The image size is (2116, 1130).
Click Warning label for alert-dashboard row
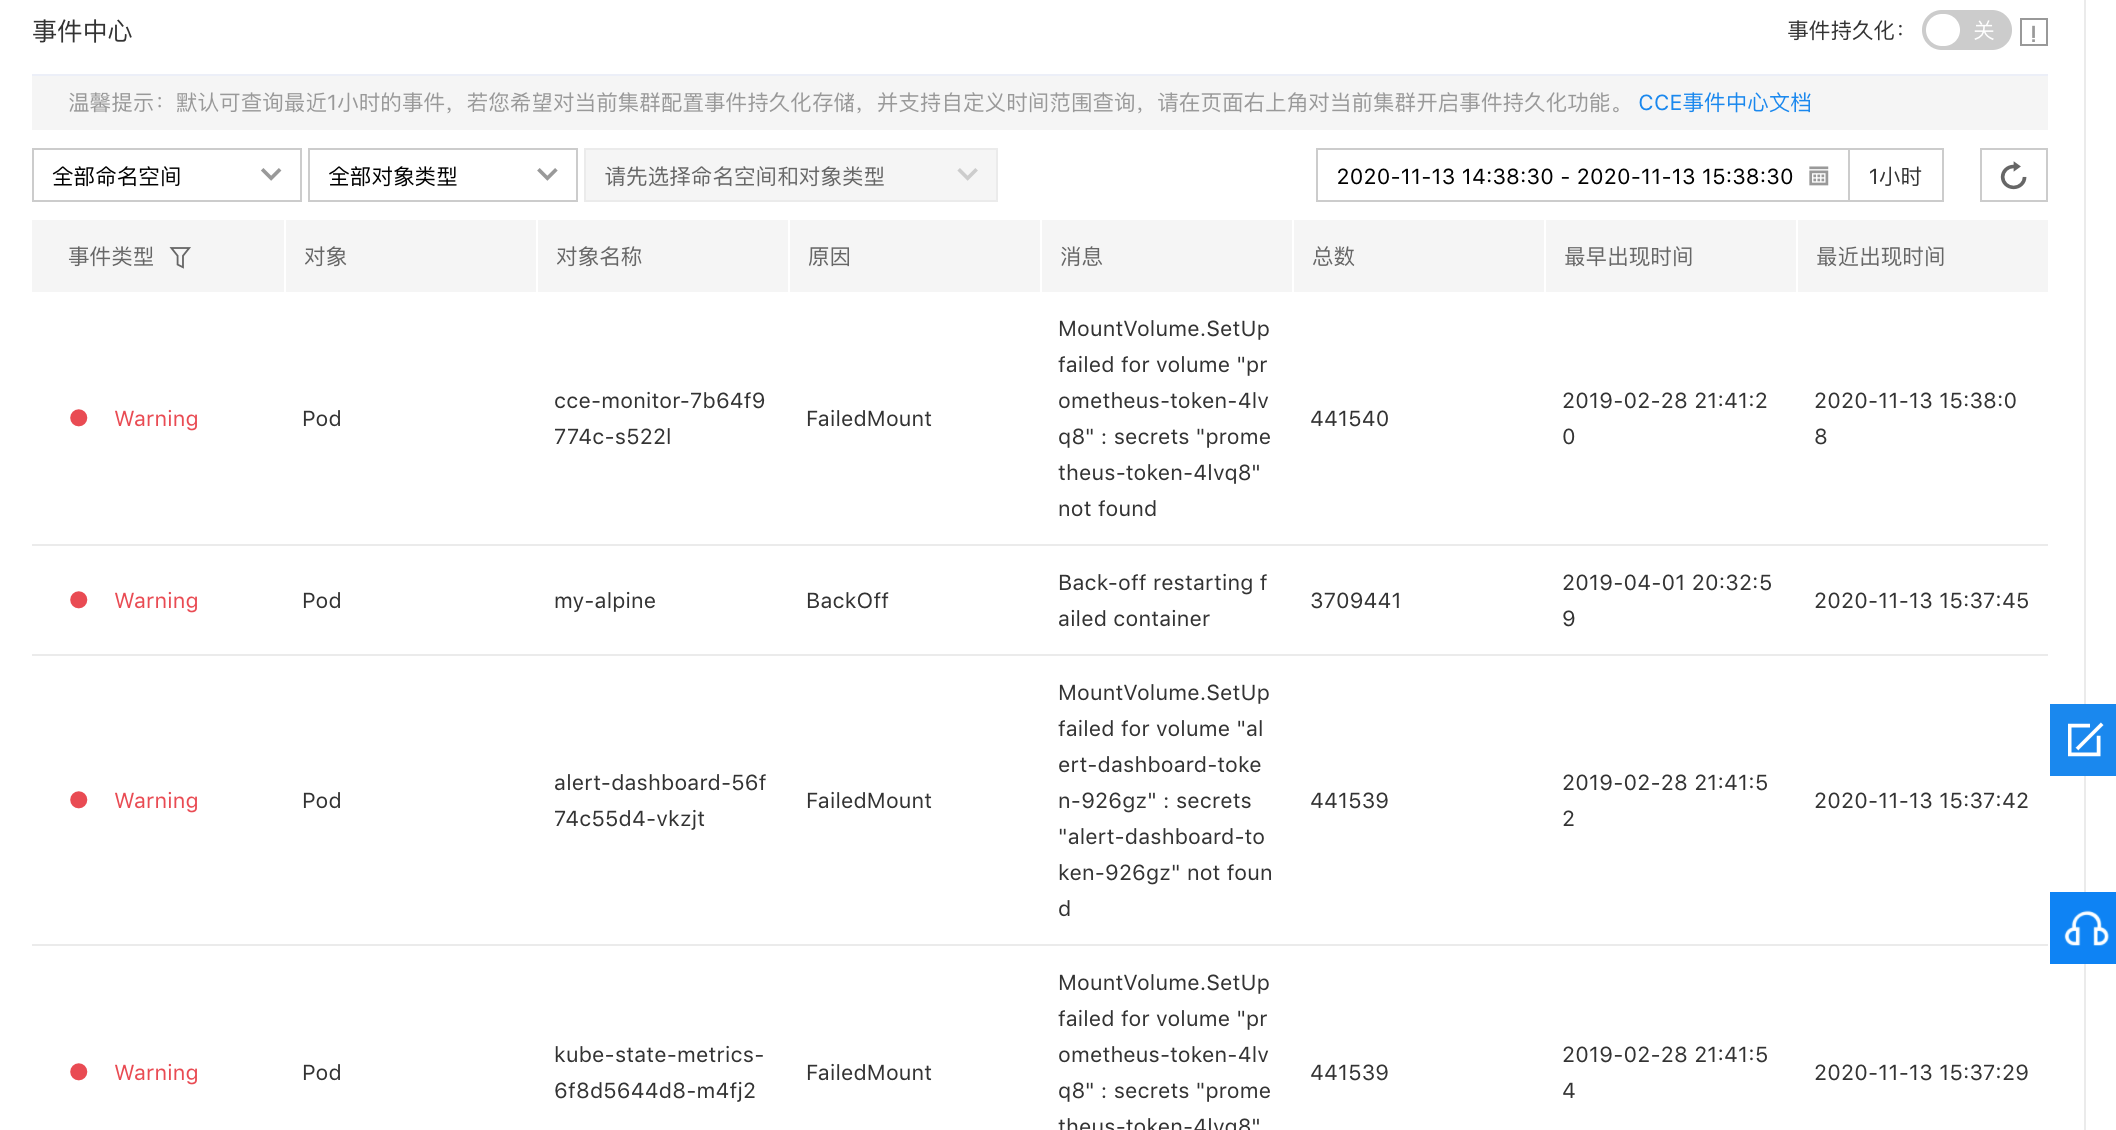[x=156, y=800]
